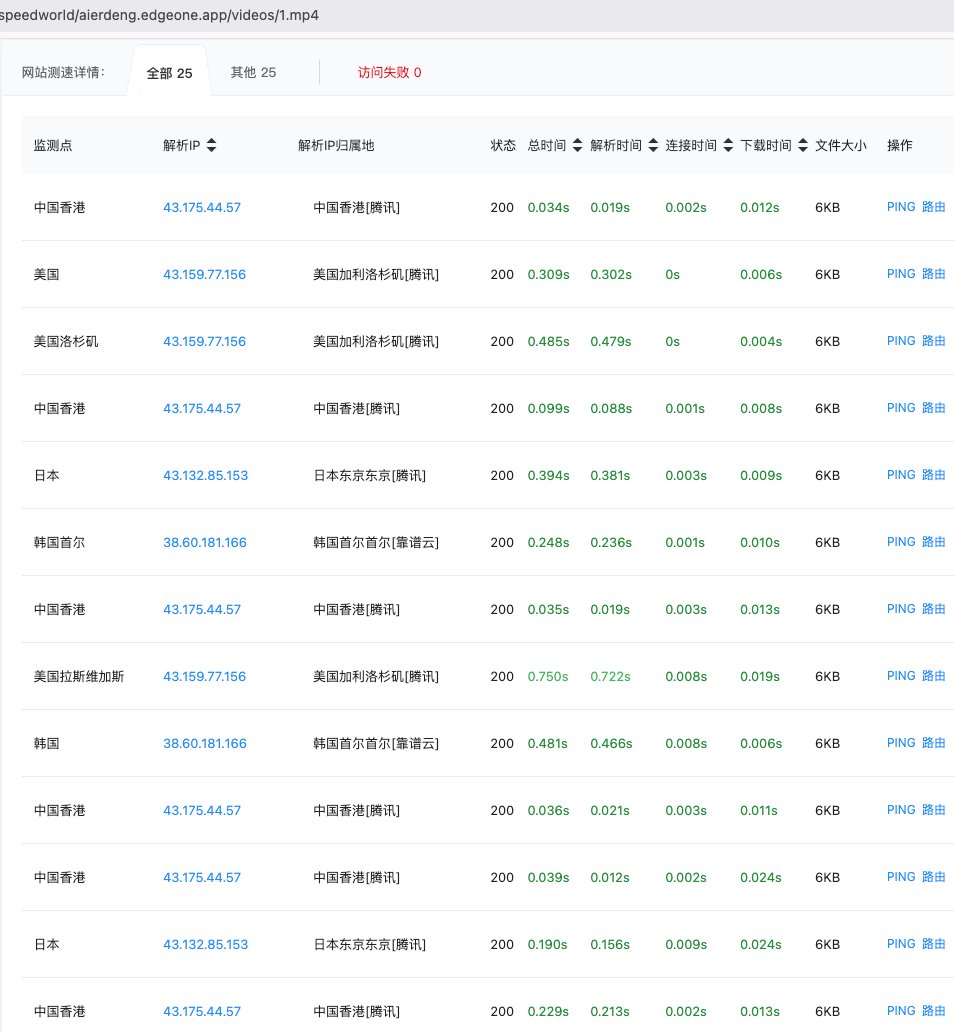The width and height of the screenshot is (954, 1032).
Task: Open 路由 for the 韩国 0.481s row
Action: [934, 743]
